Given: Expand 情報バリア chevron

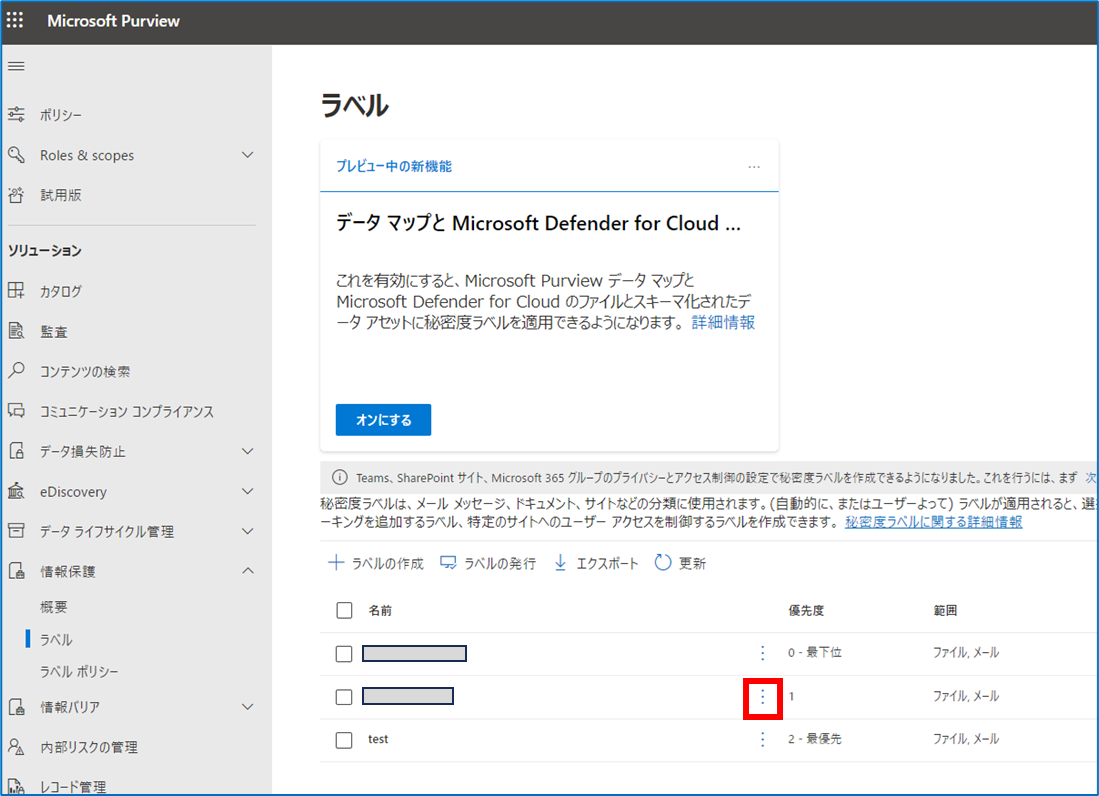Looking at the screenshot, I should click(x=247, y=706).
